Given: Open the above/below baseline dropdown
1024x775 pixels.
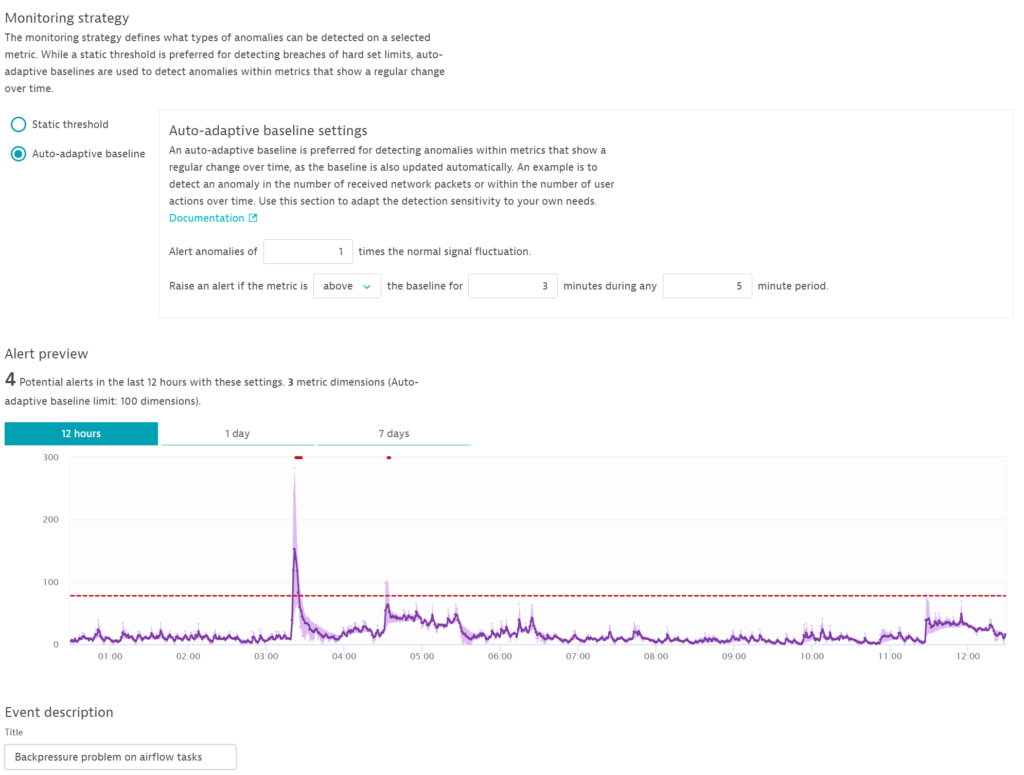Looking at the screenshot, I should [347, 286].
